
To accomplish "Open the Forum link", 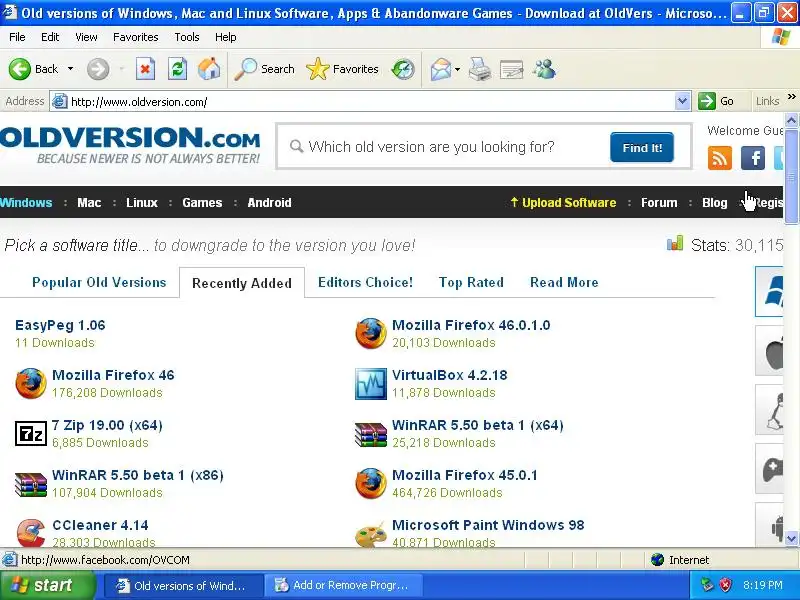I will pos(659,203).
